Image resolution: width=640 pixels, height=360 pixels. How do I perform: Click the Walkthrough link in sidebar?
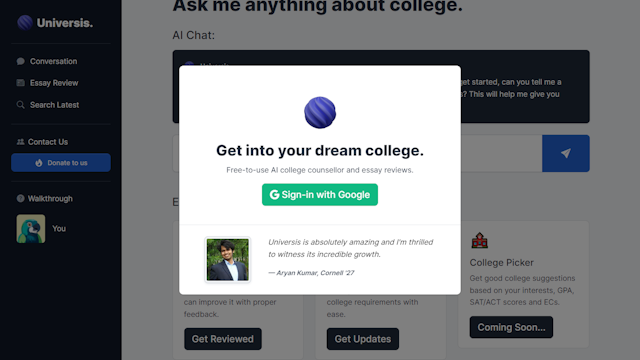50,199
